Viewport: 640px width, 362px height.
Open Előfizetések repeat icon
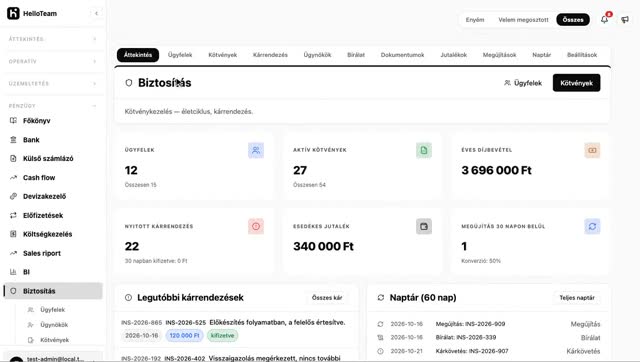click(13, 215)
